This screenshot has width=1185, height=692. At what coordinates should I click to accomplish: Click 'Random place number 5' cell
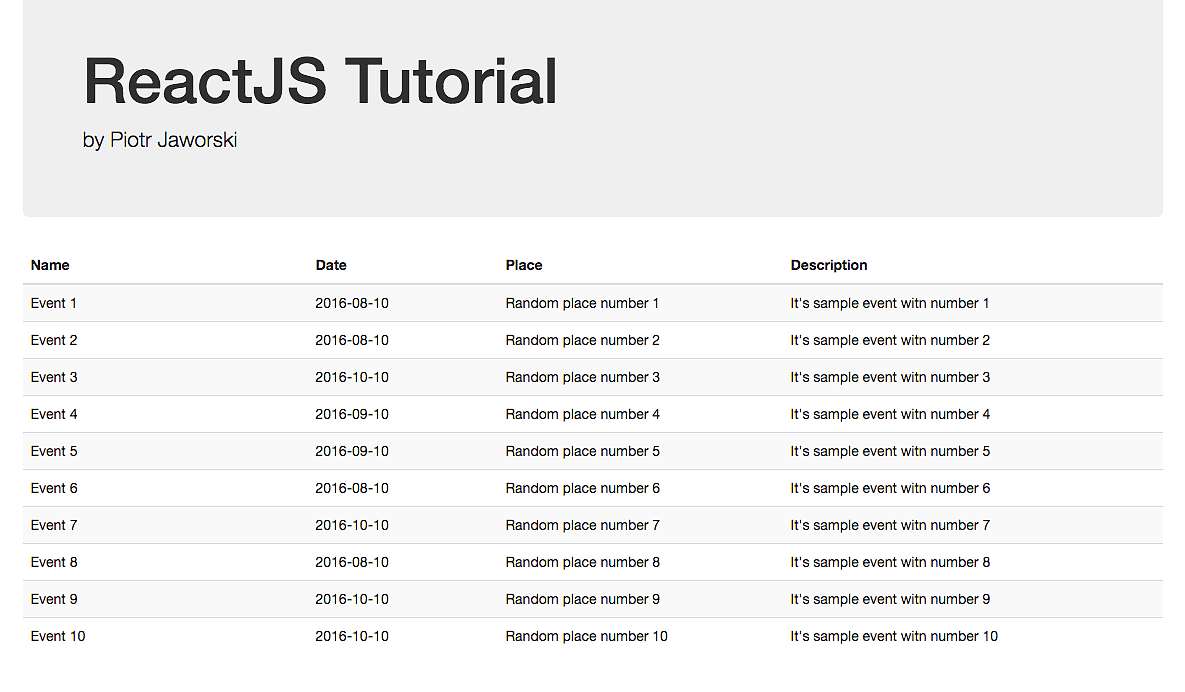coord(583,451)
